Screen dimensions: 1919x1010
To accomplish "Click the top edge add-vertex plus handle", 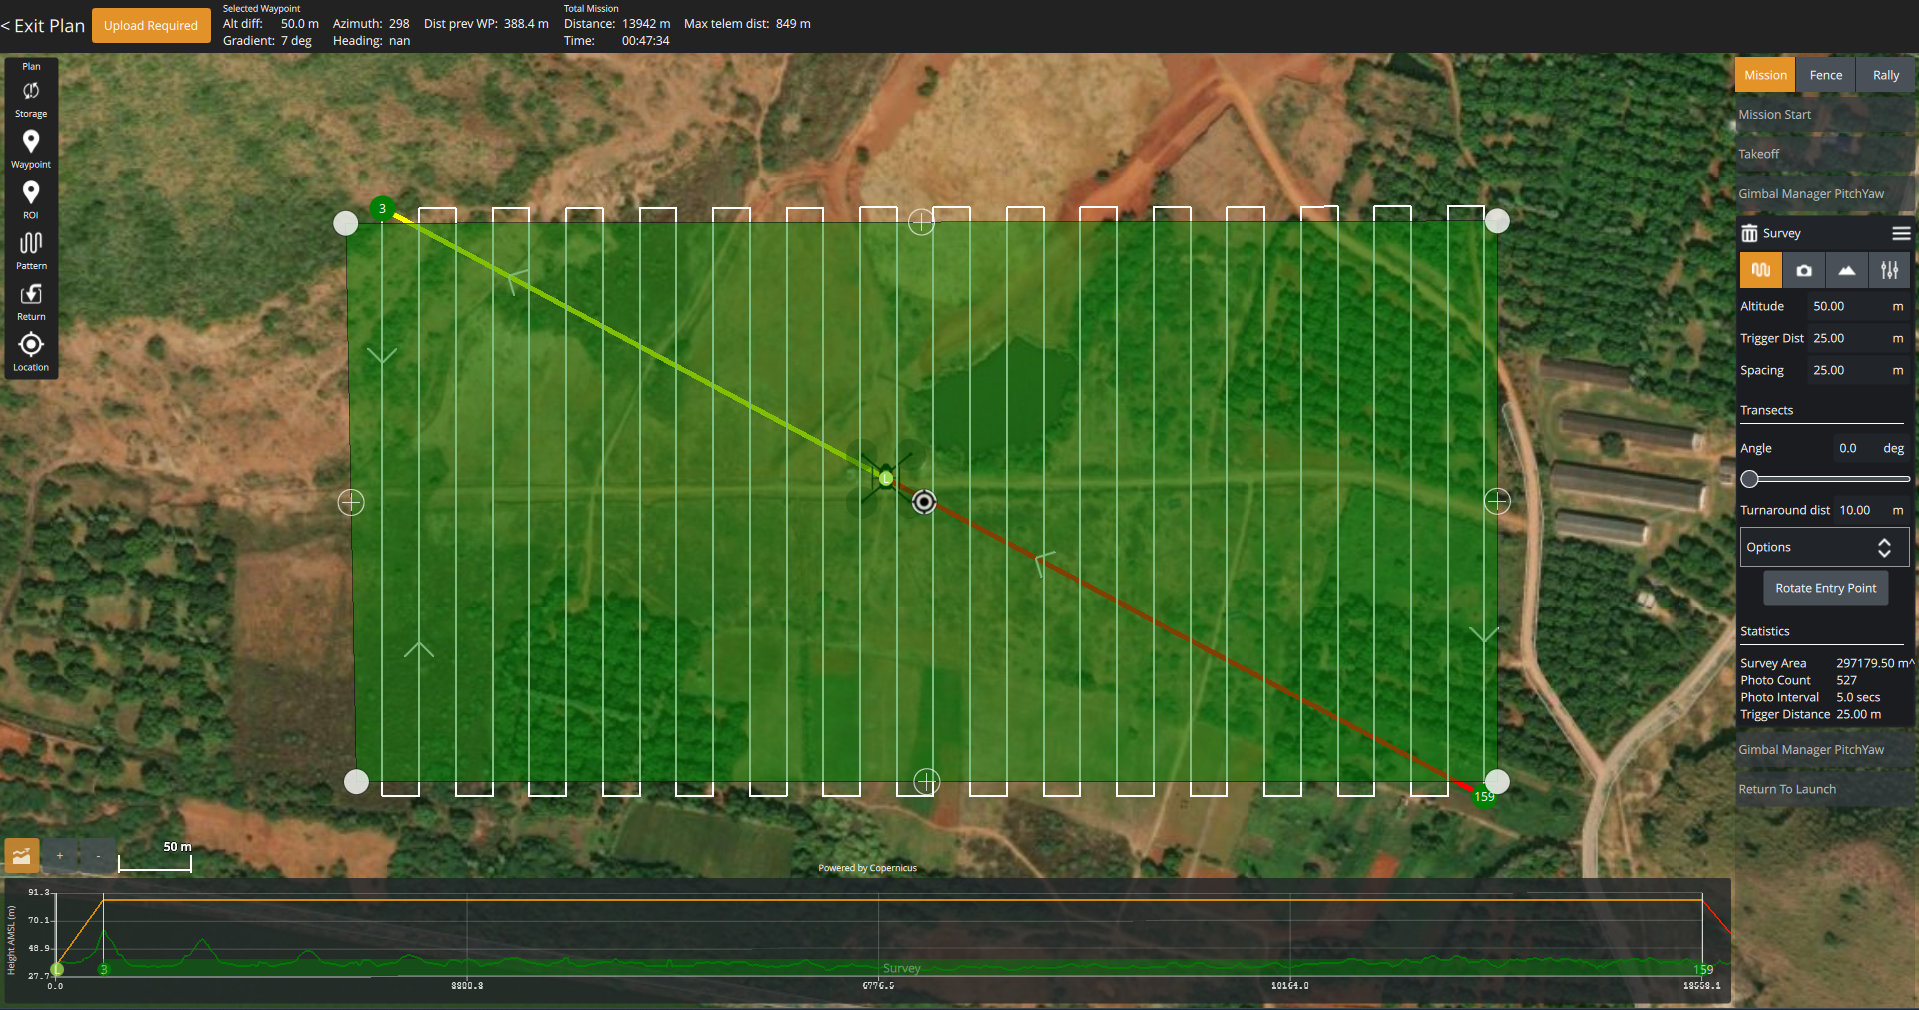I will 921,222.
